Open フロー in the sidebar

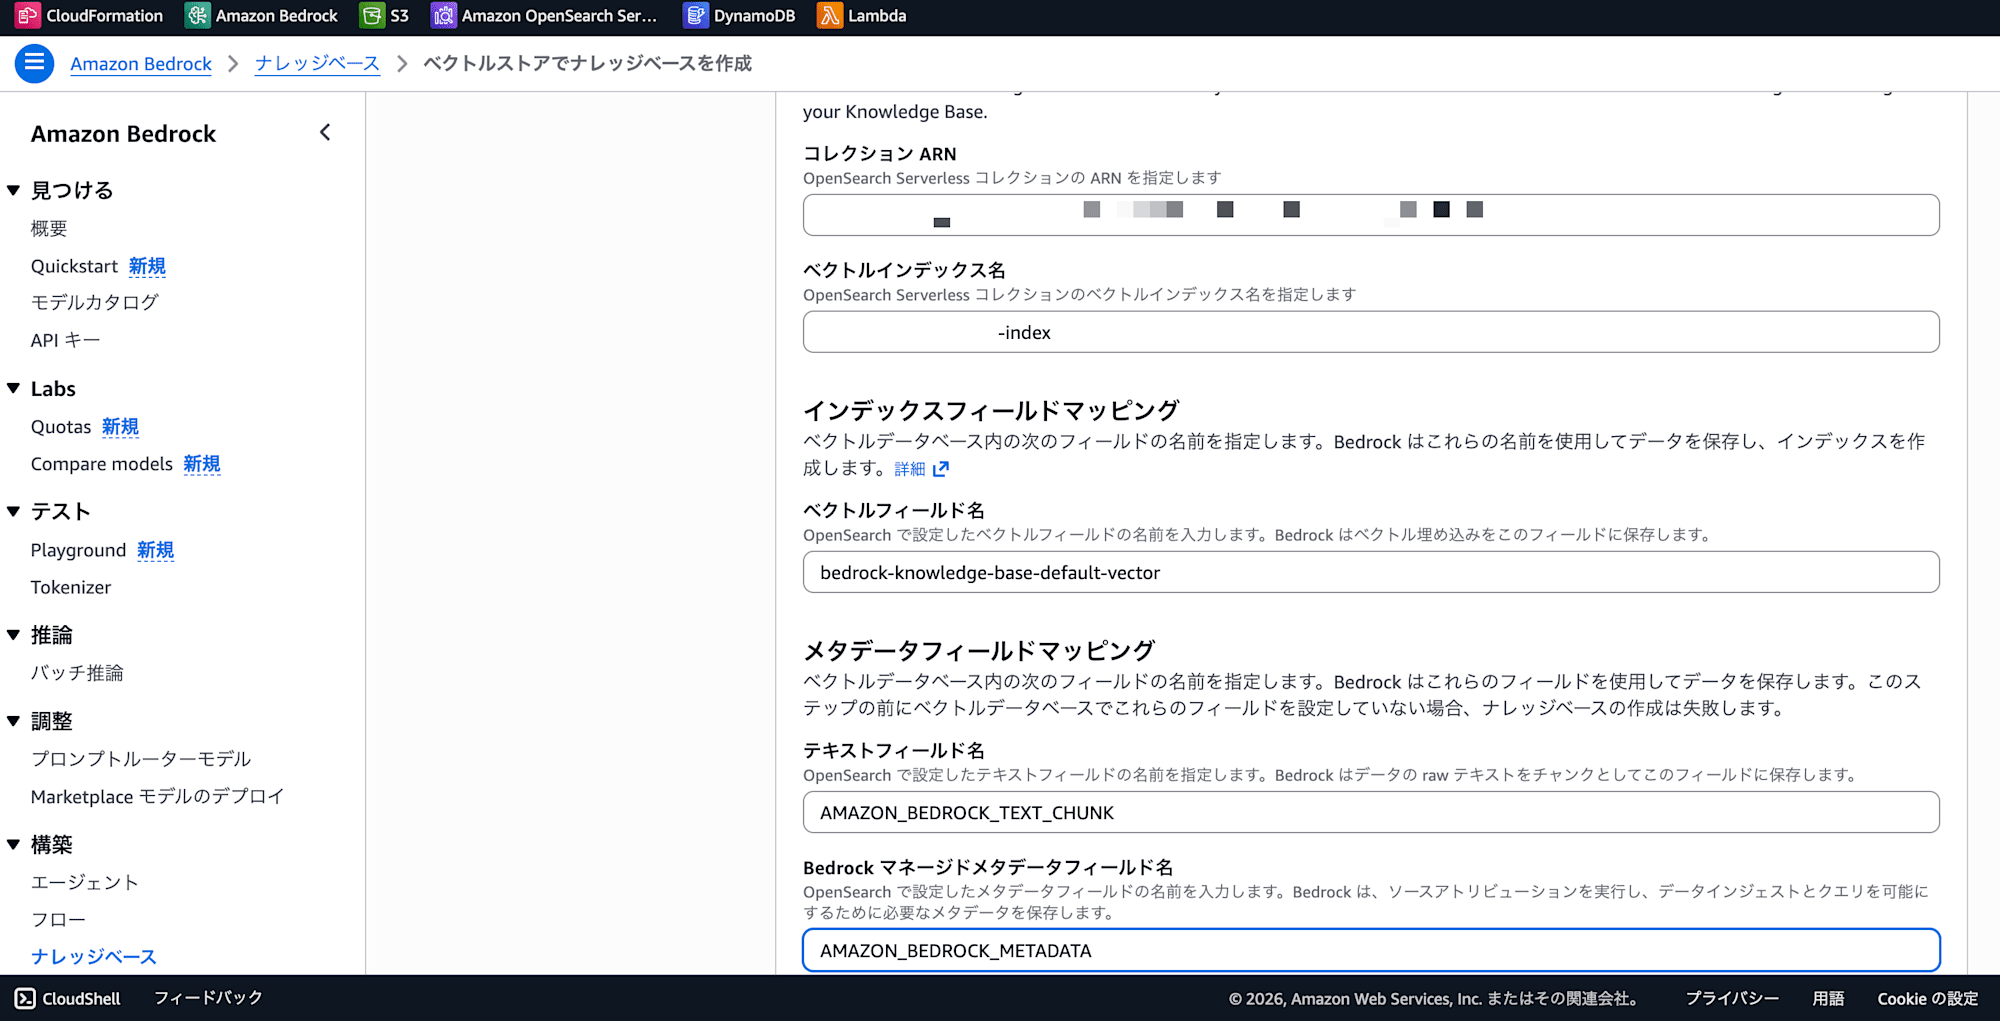pyautogui.click(x=58, y=919)
